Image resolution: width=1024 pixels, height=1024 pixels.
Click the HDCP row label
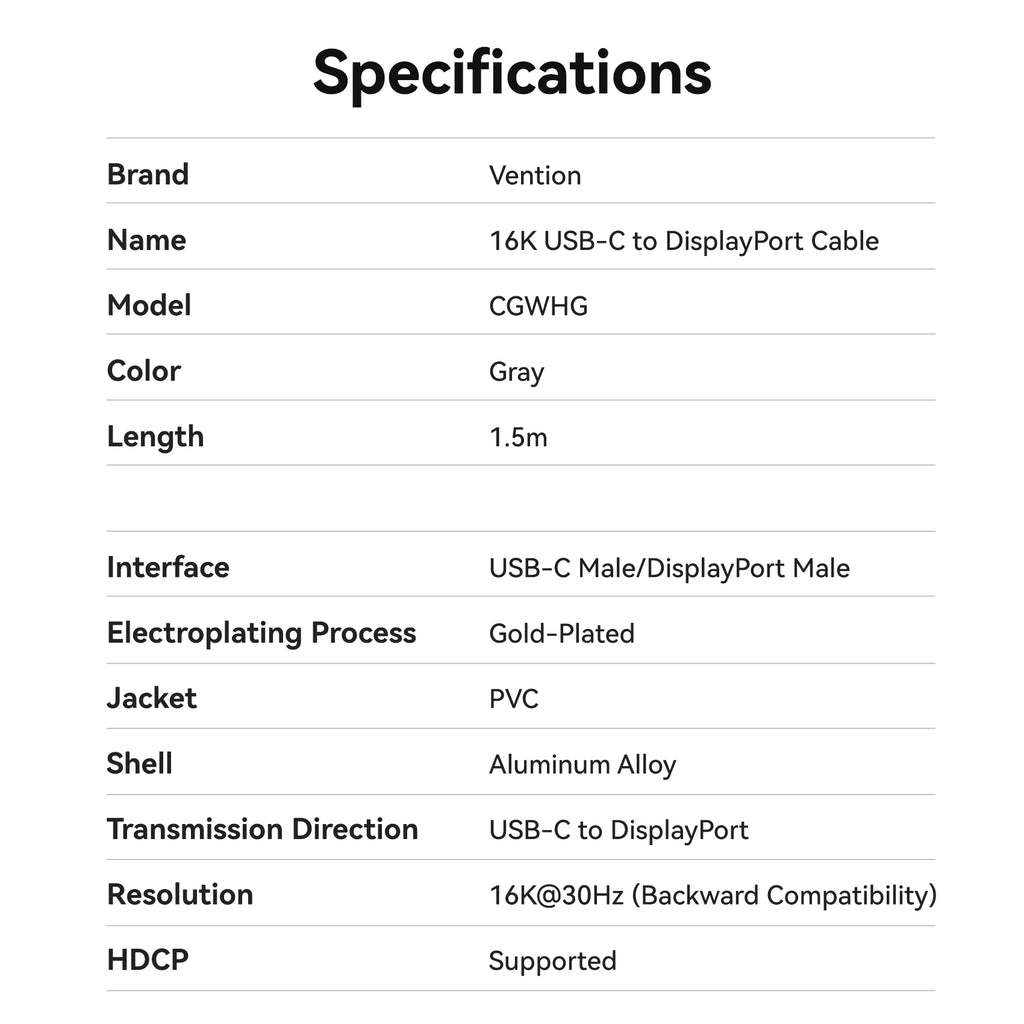(148, 960)
